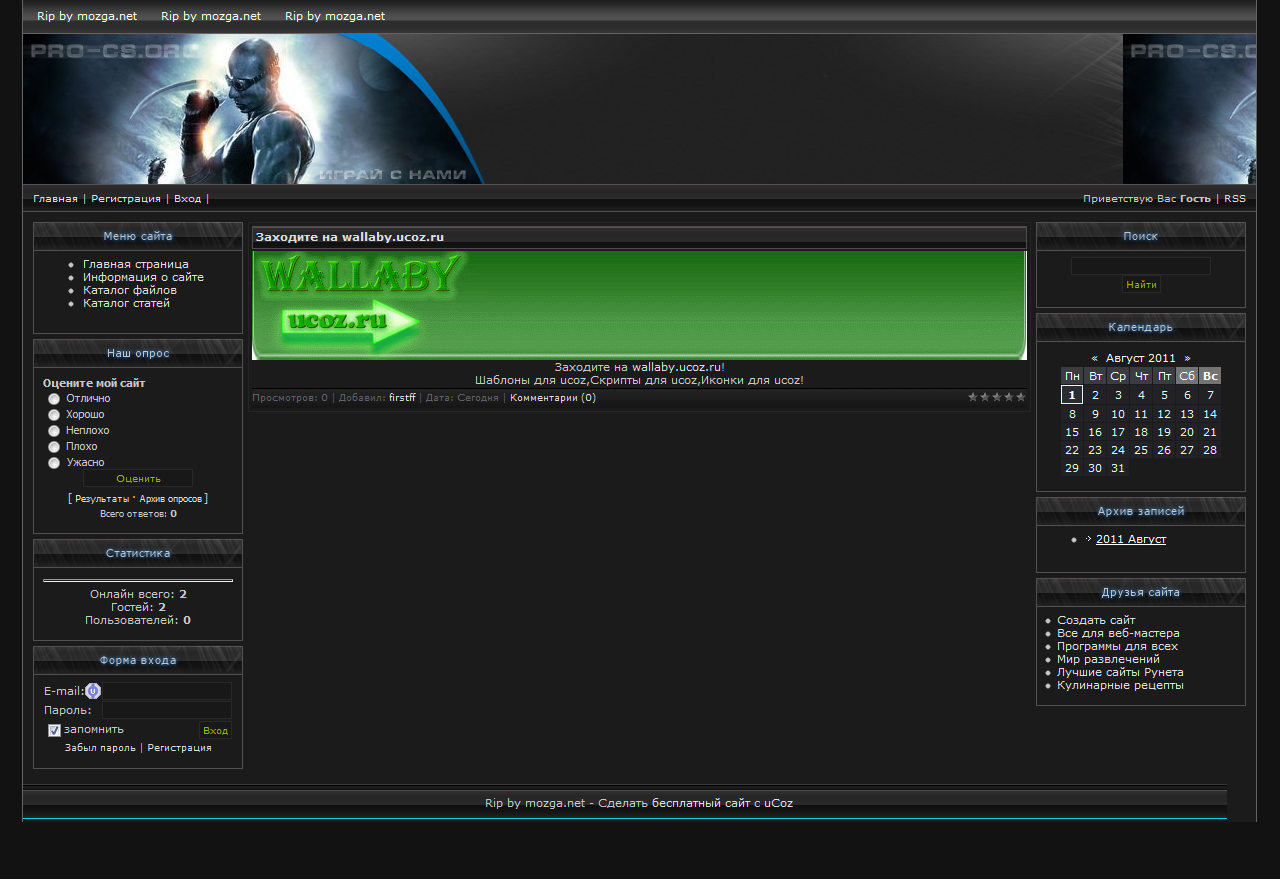The width and height of the screenshot is (1280, 879).
Task: Open the RSS feed link
Action: click(x=1234, y=199)
